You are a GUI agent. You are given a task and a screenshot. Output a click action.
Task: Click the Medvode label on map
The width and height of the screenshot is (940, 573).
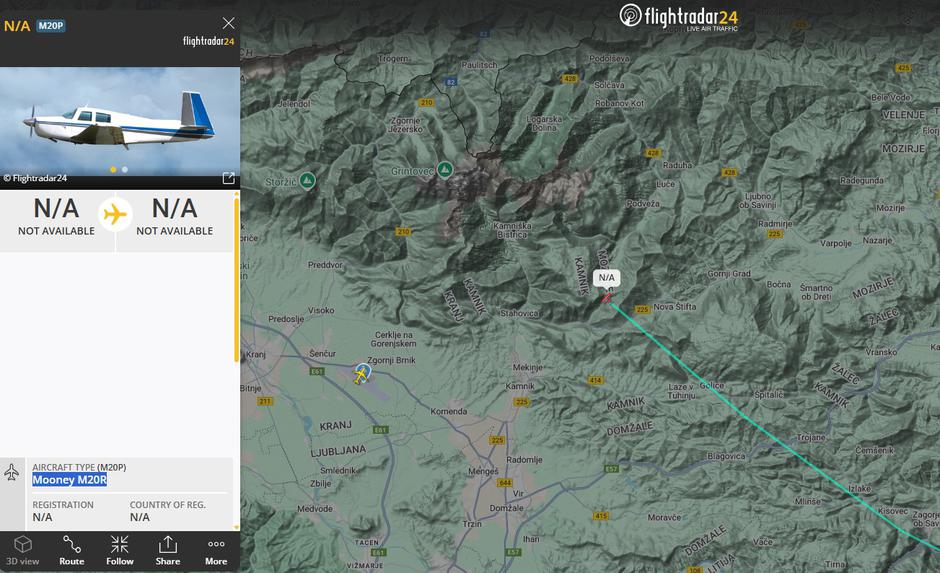tap(315, 508)
